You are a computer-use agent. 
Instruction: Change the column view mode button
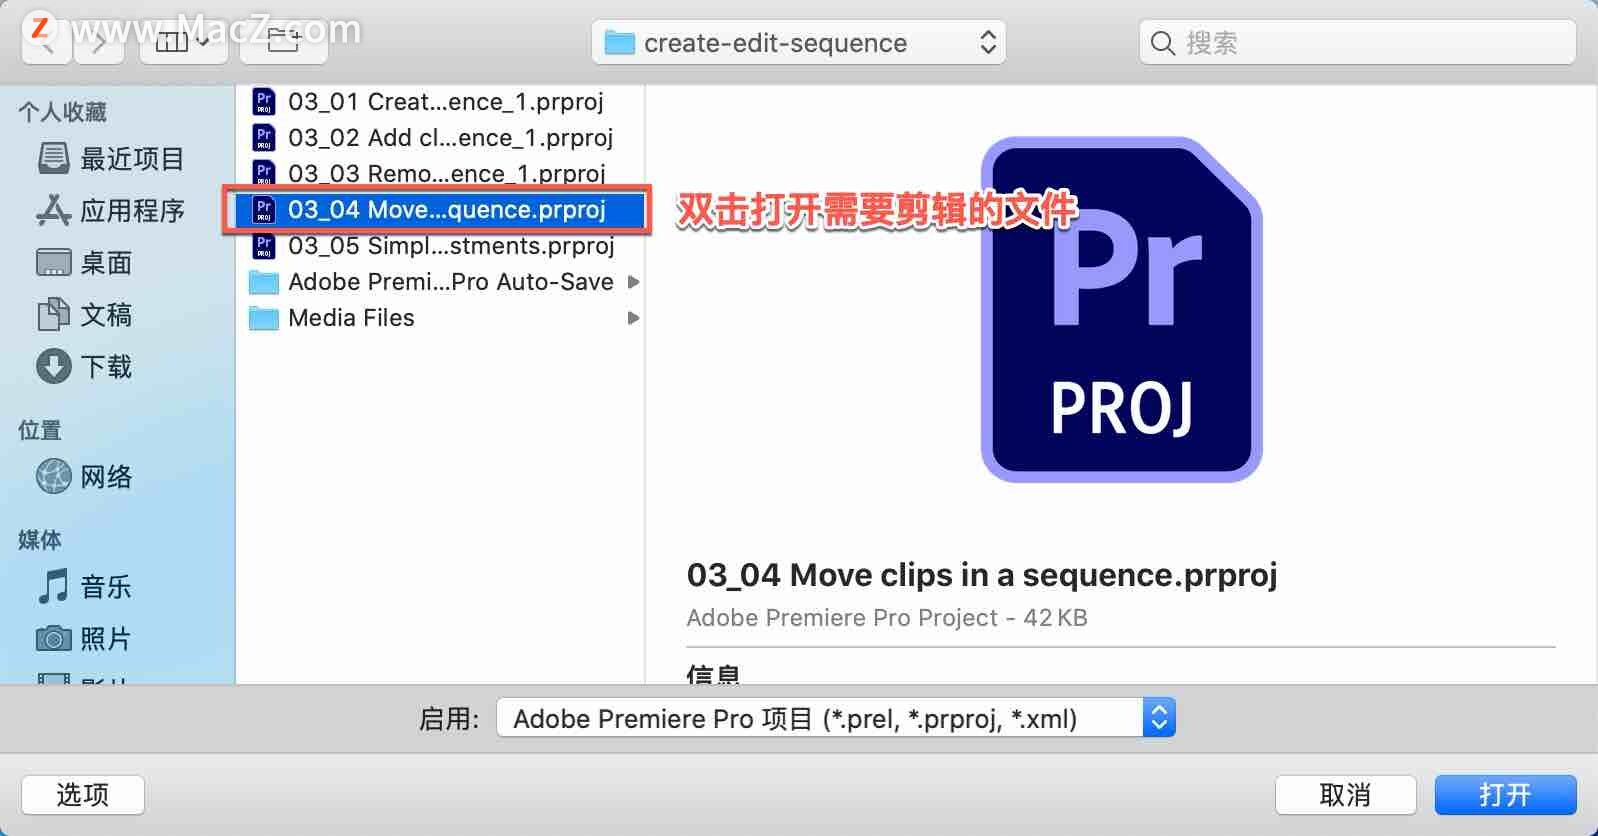(x=184, y=42)
